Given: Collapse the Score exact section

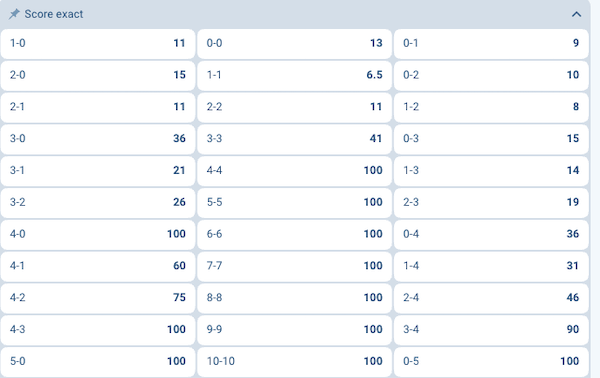Looking at the screenshot, I should (x=576, y=15).
